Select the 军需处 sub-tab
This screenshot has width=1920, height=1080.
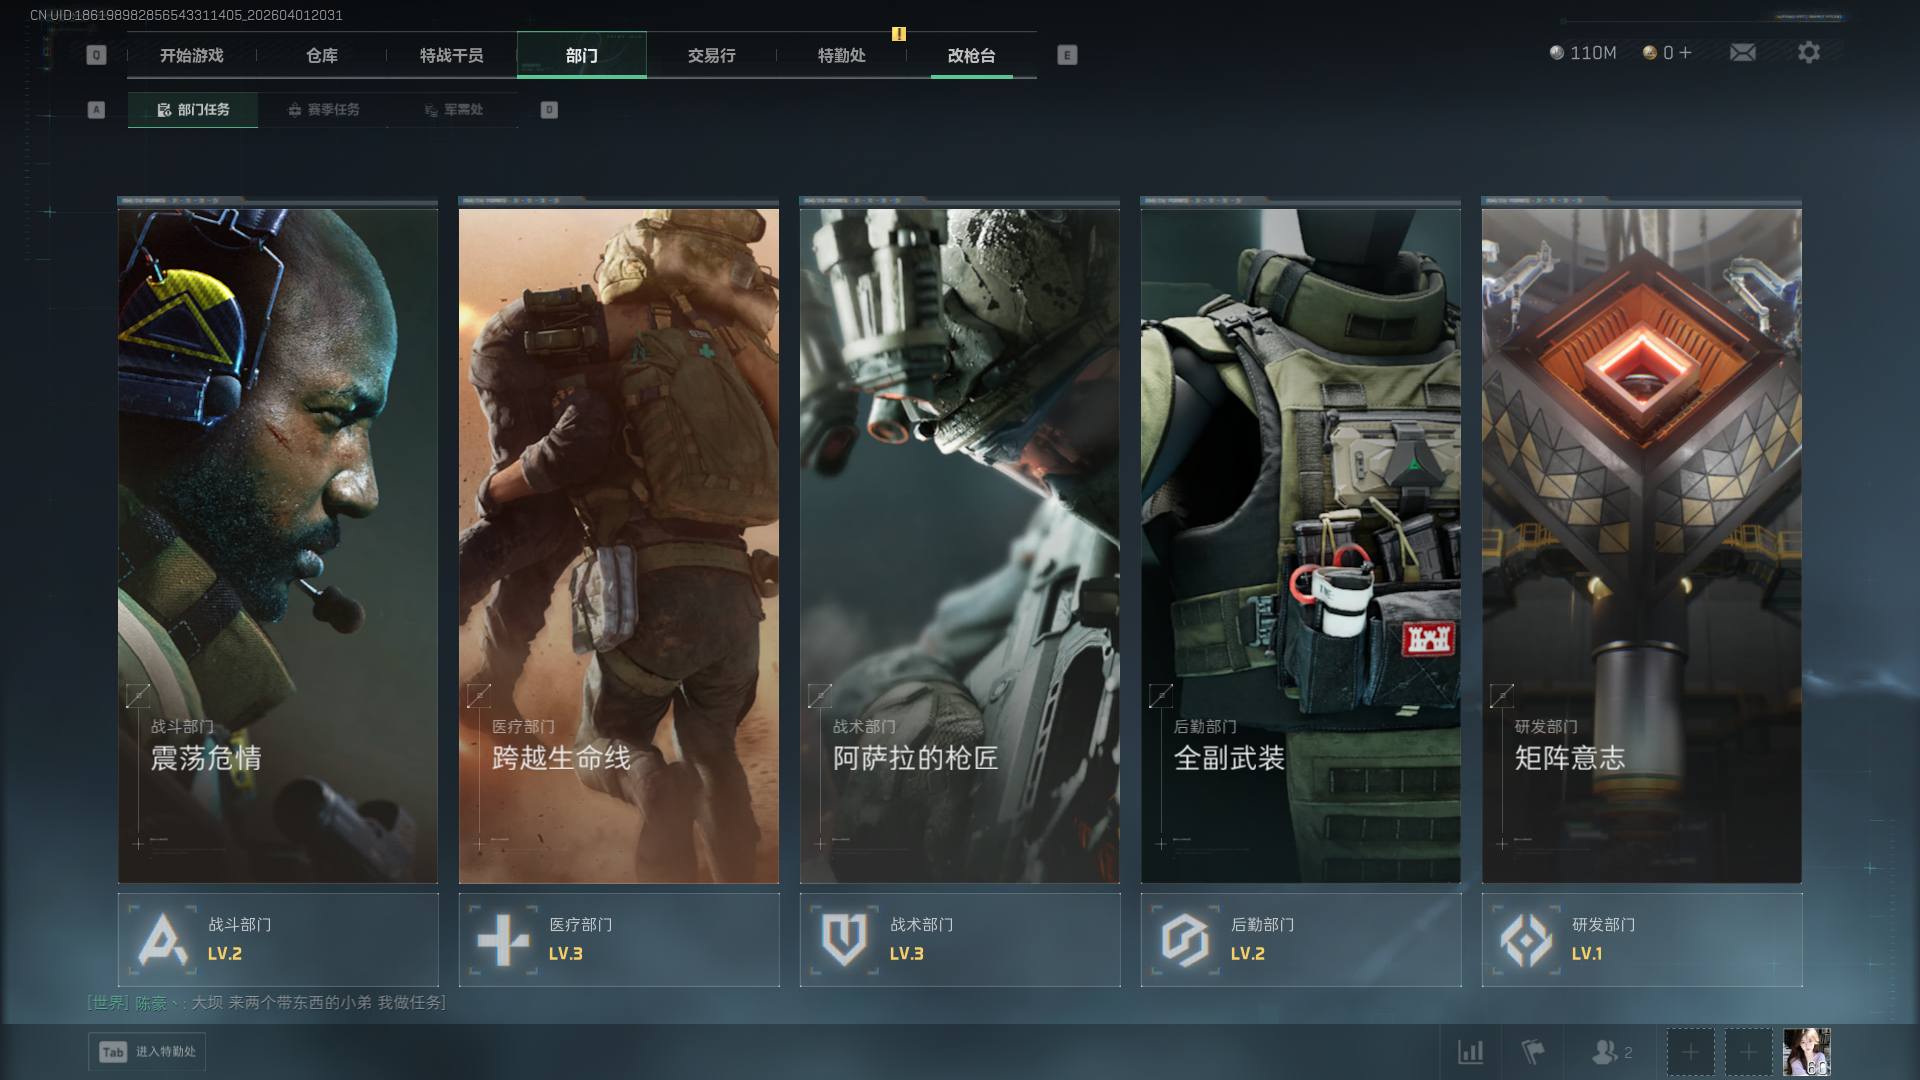(x=453, y=110)
